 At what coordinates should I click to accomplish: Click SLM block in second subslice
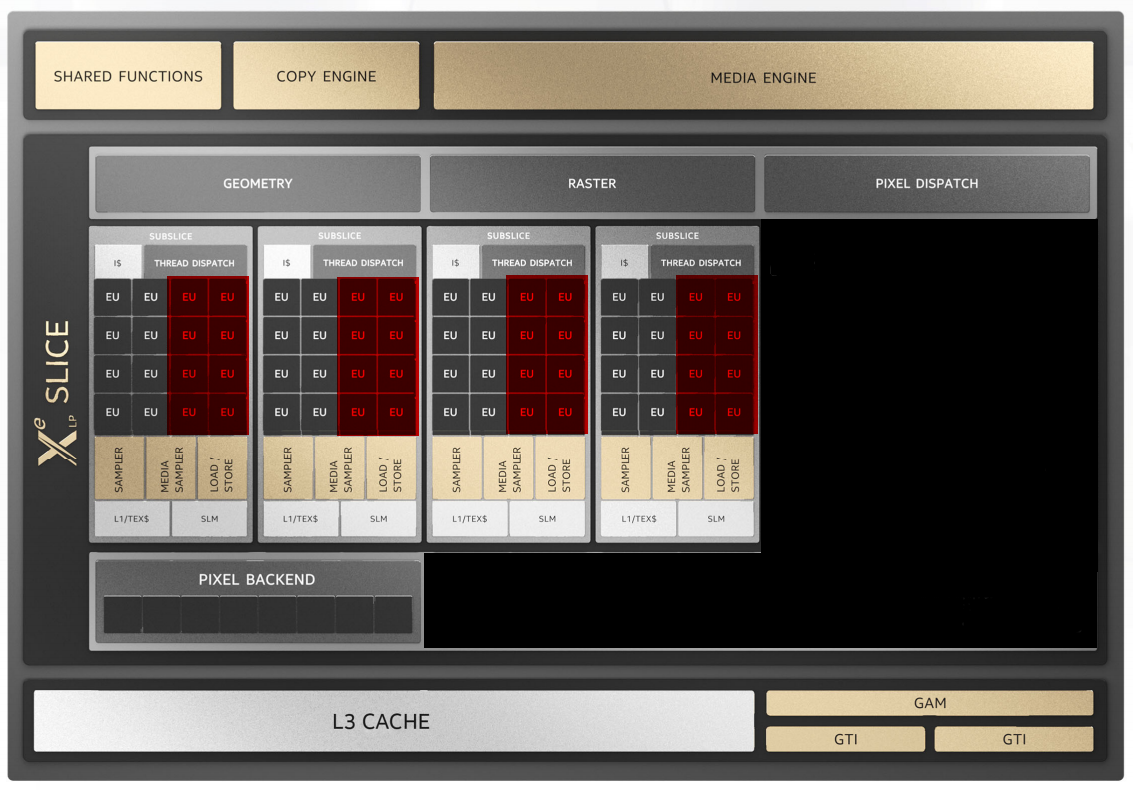(x=379, y=518)
